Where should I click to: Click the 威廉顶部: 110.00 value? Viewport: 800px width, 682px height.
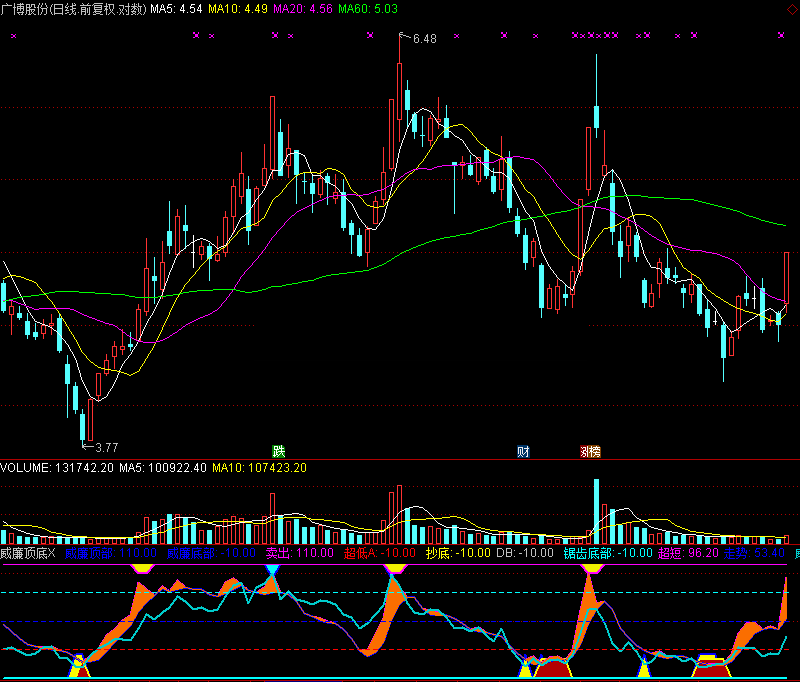111,553
